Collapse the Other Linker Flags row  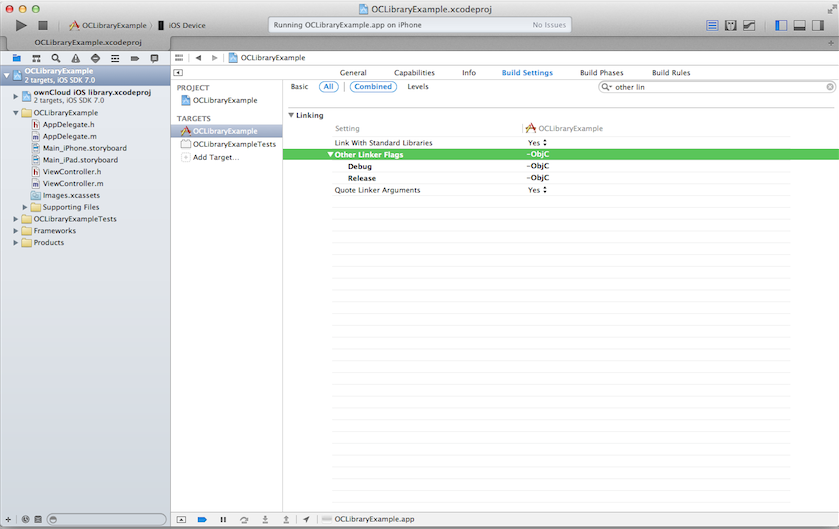coord(330,155)
